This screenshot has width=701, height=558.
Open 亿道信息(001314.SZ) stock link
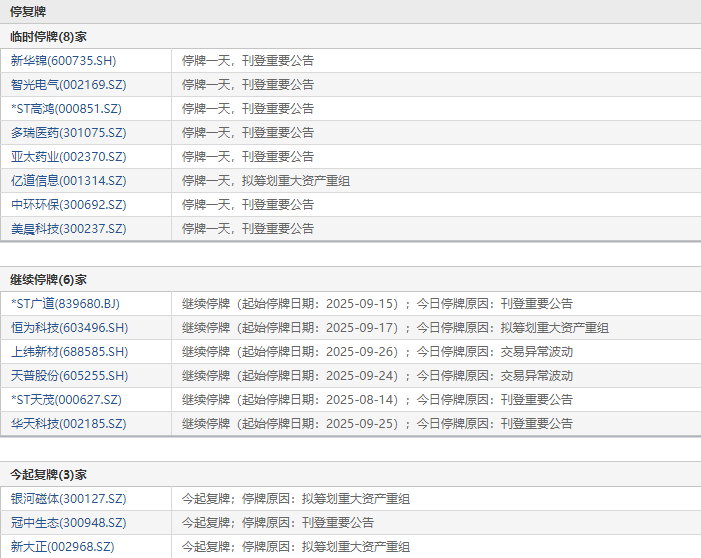tap(68, 181)
